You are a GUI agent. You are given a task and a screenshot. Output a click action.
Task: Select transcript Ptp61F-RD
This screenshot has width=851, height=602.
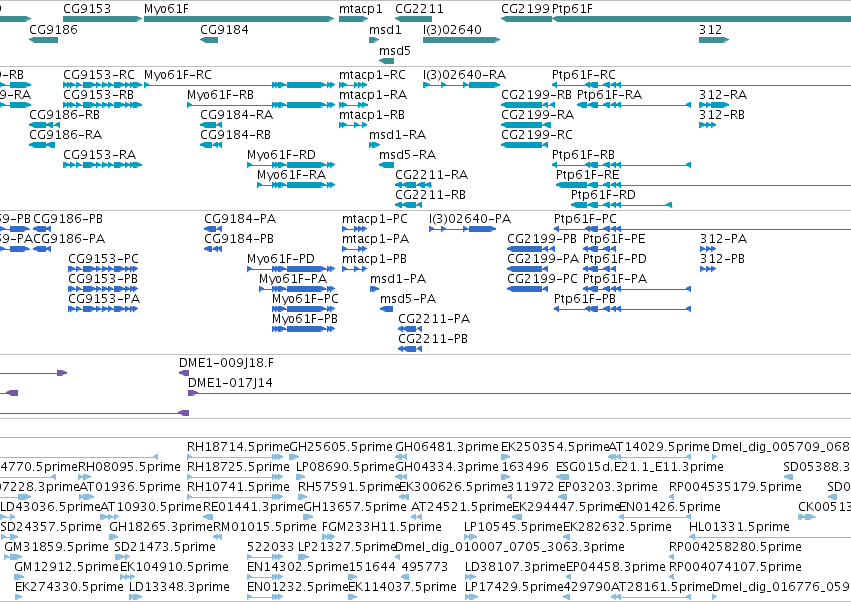621,205
